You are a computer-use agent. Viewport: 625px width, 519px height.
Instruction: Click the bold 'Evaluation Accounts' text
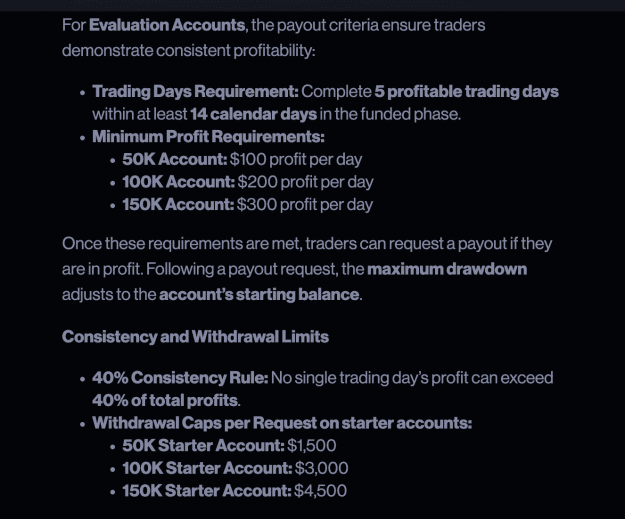coord(167,25)
